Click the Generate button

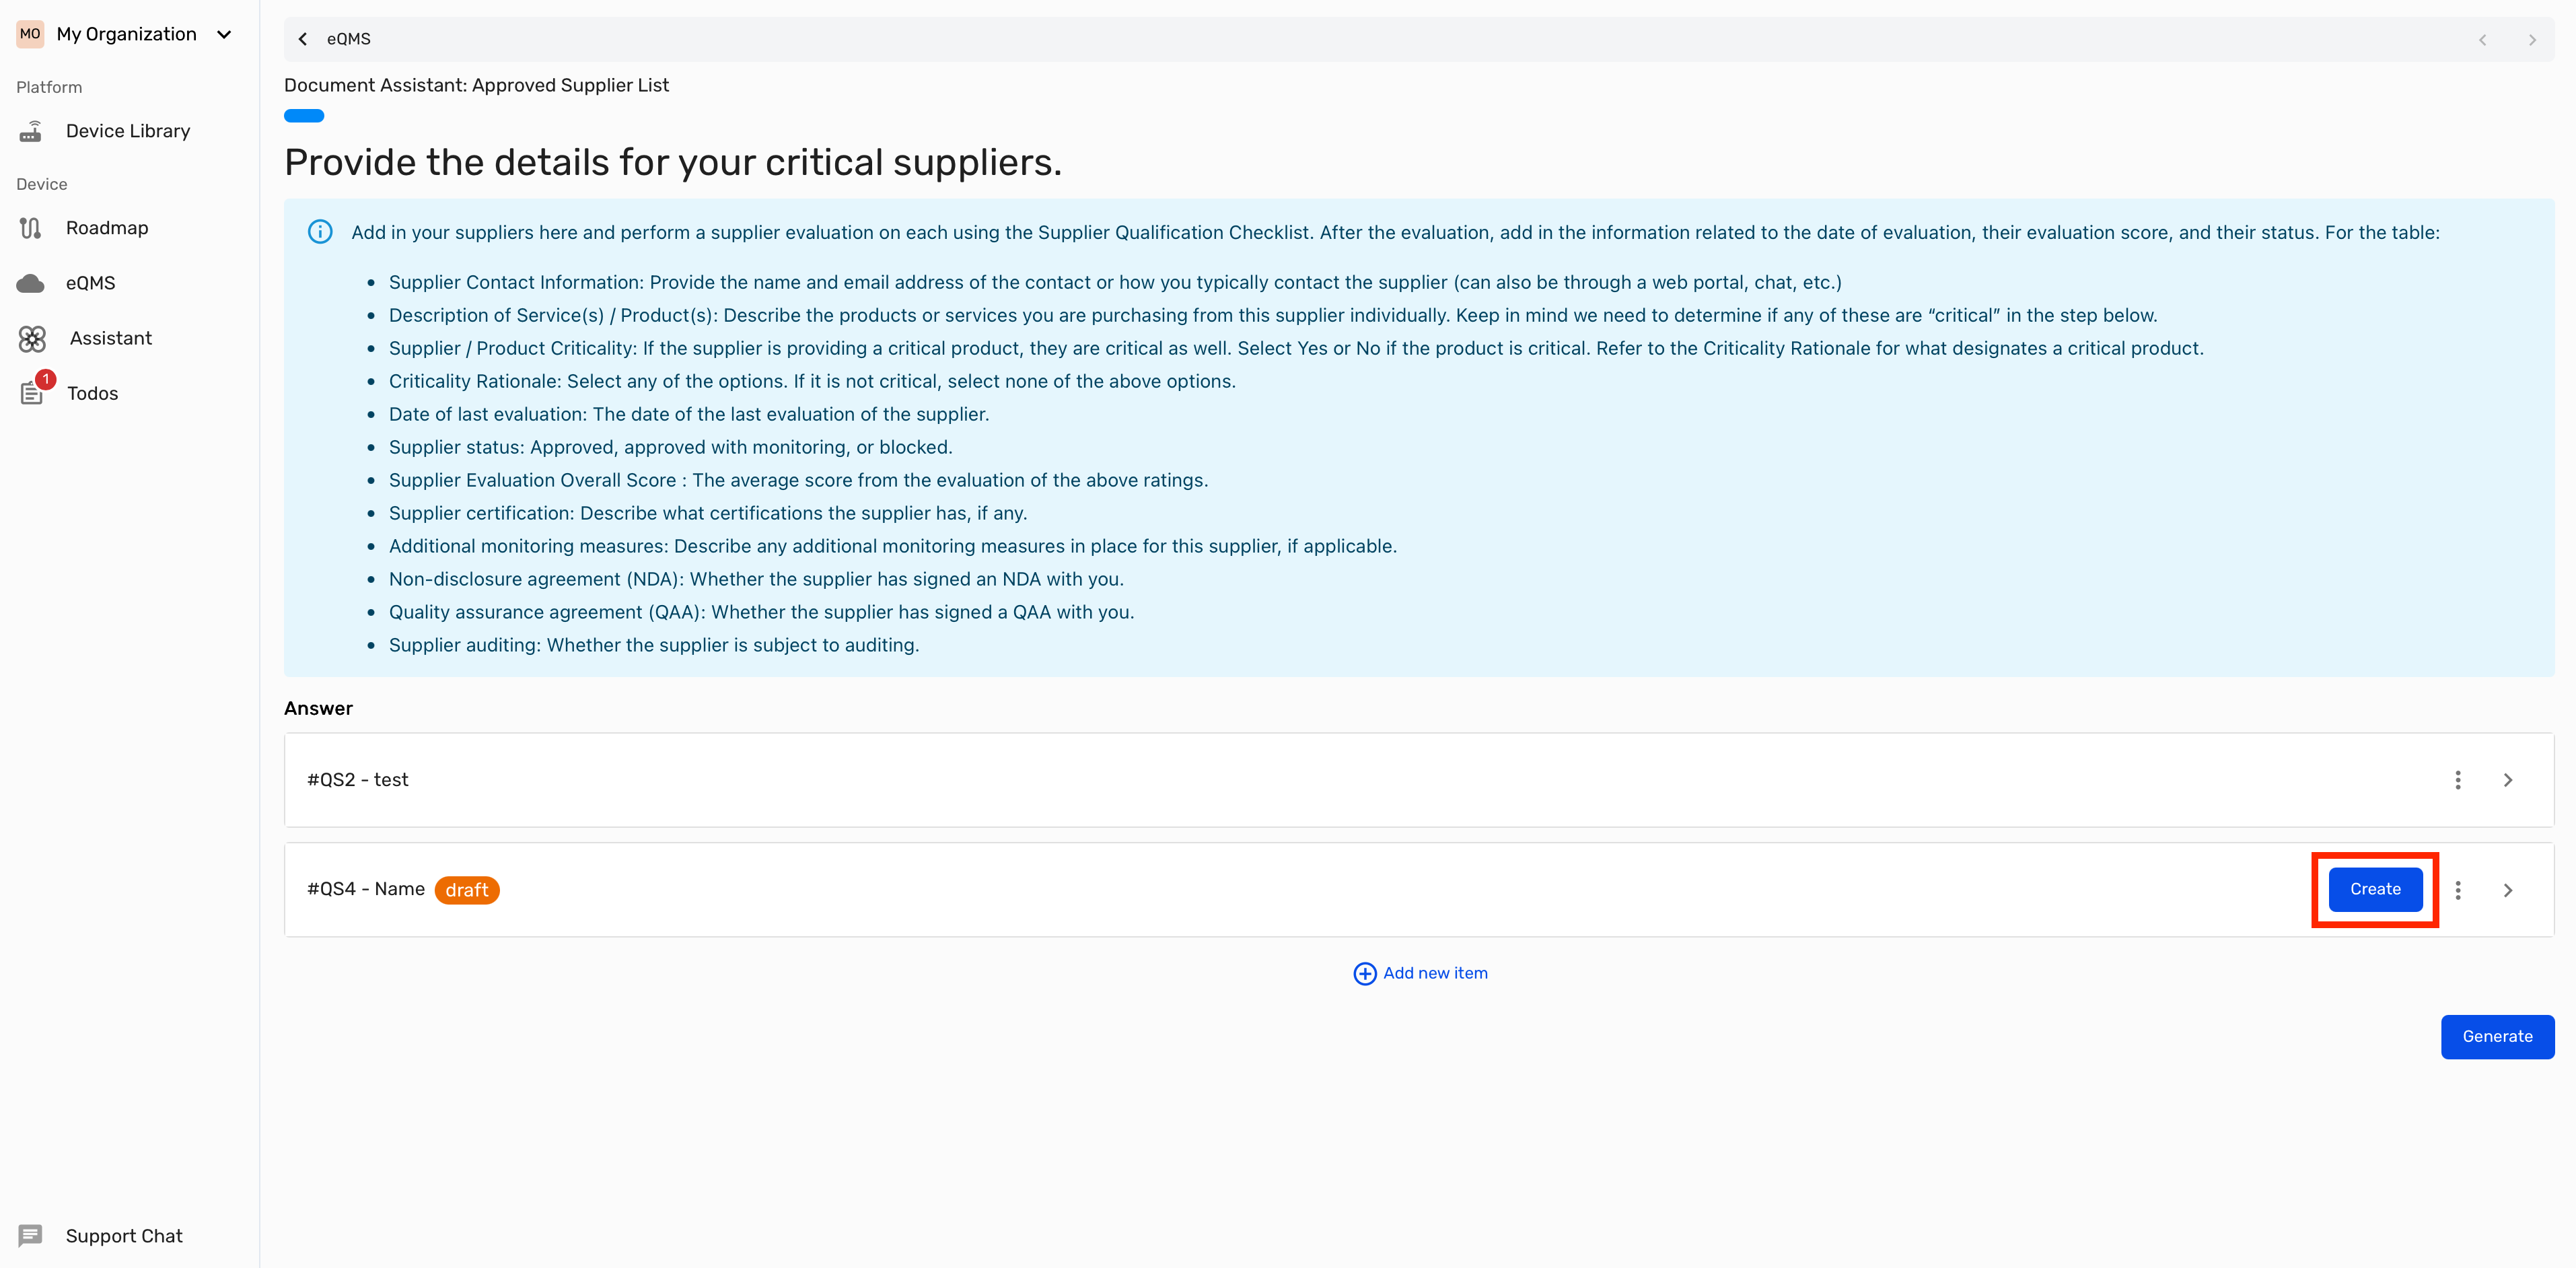(x=2497, y=1036)
